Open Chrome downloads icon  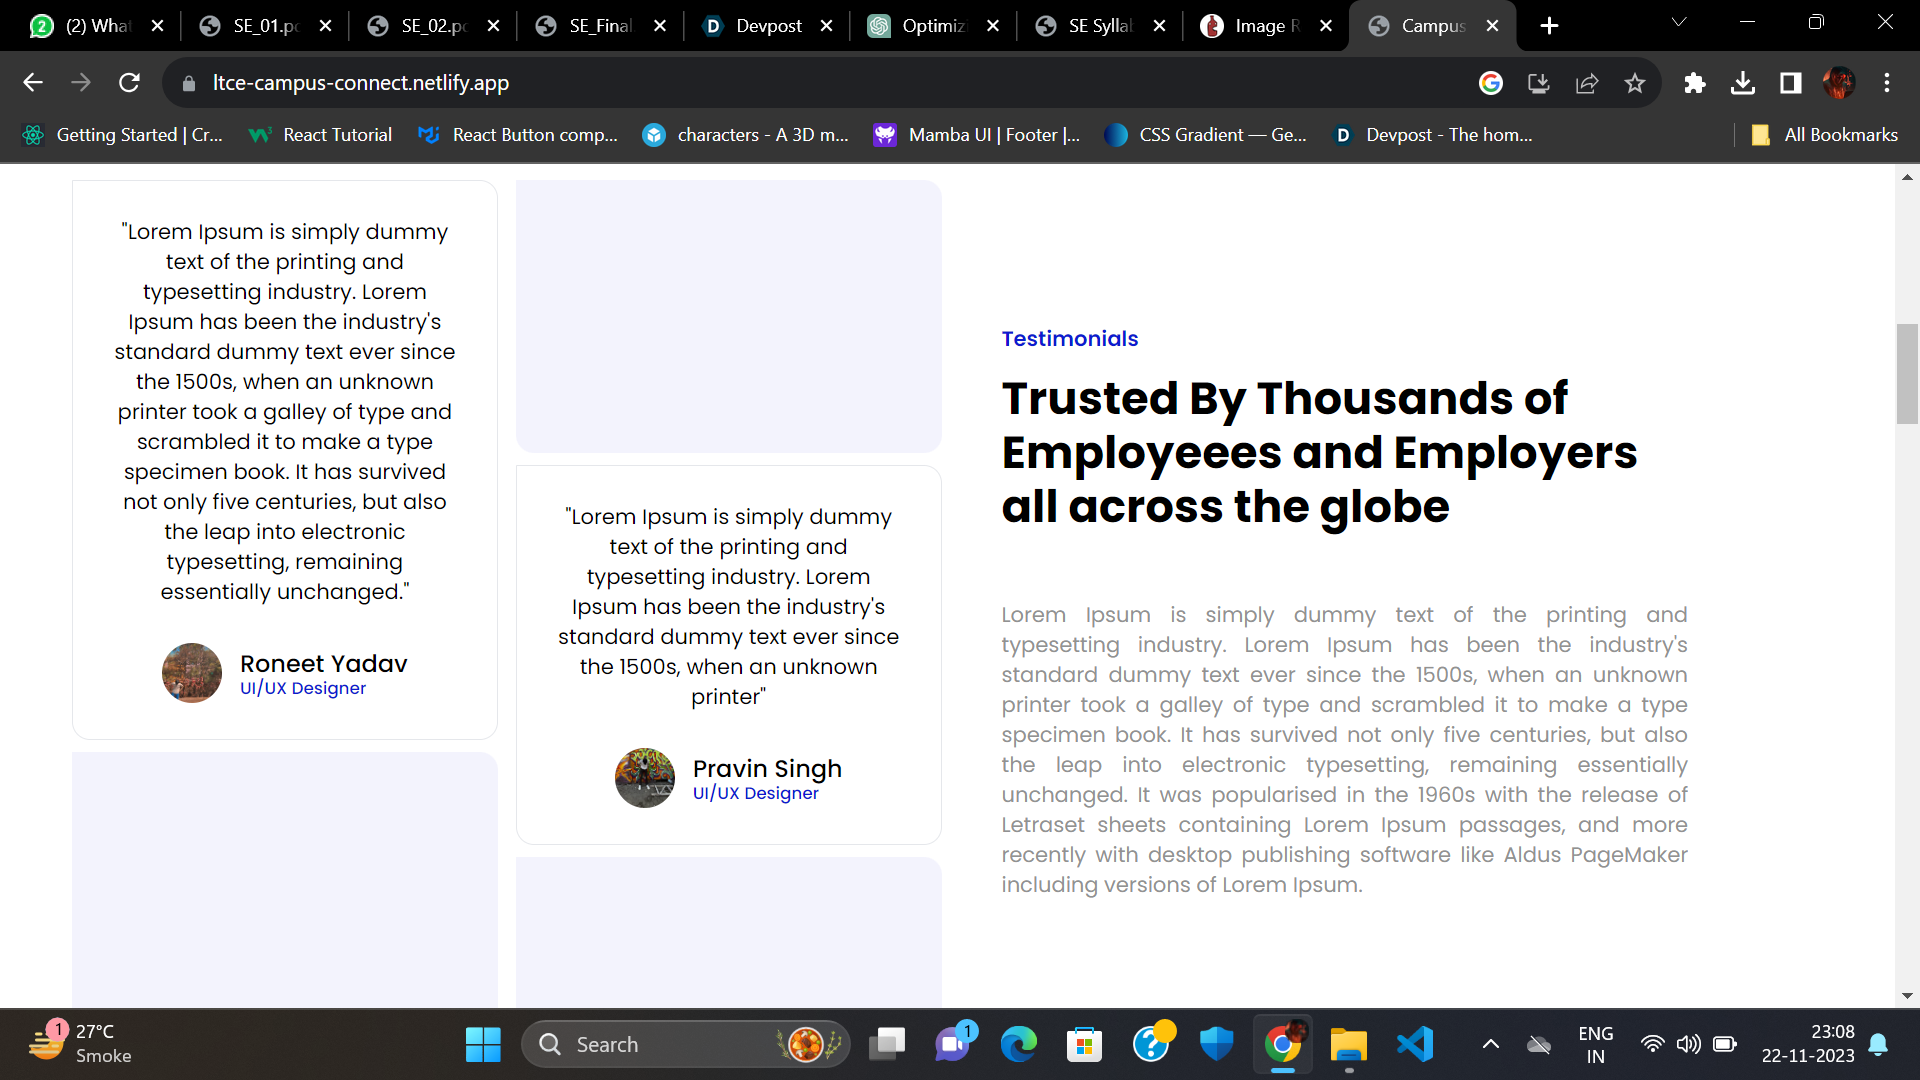pos(1742,83)
